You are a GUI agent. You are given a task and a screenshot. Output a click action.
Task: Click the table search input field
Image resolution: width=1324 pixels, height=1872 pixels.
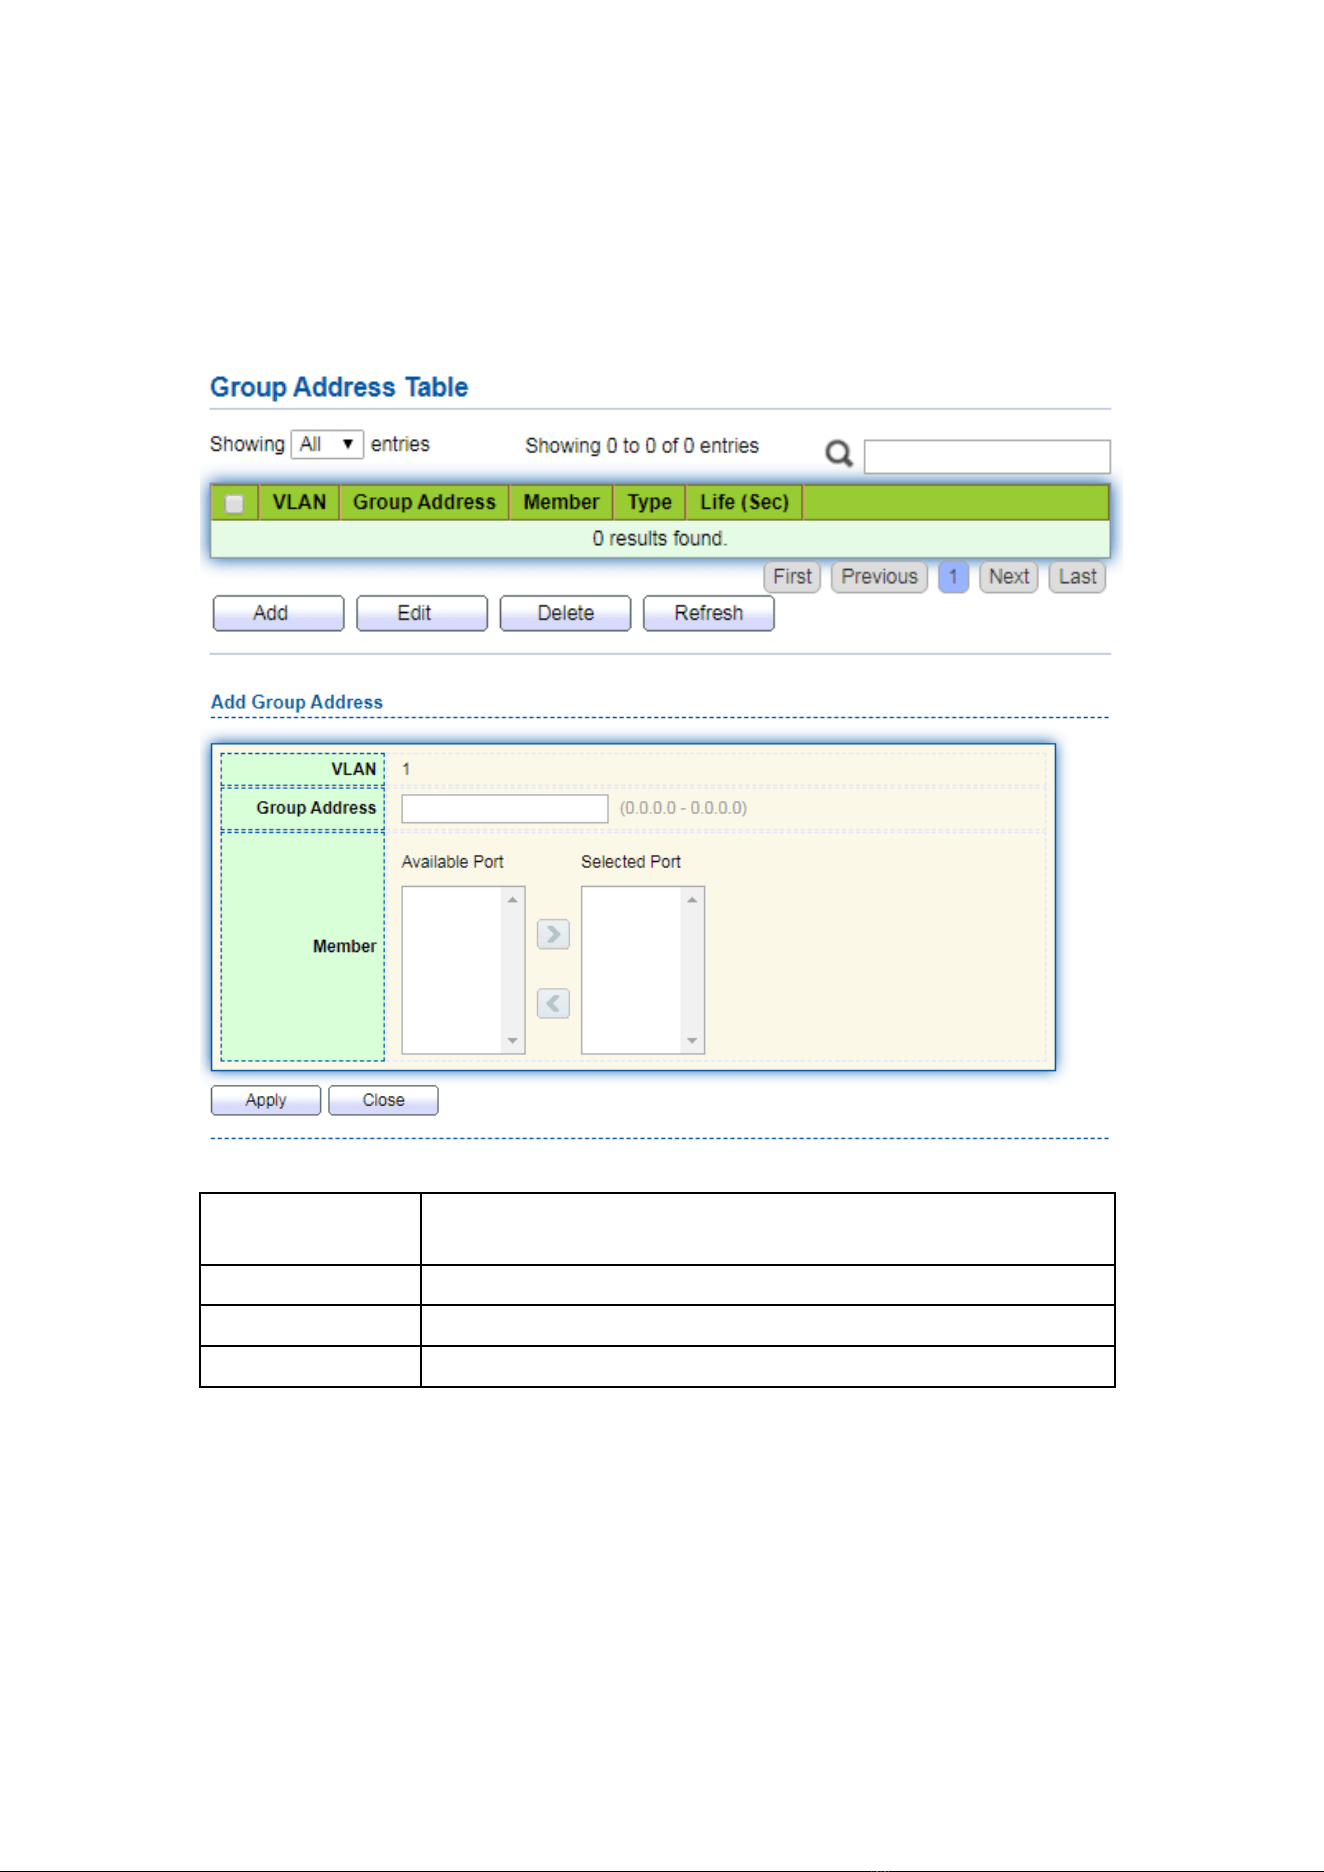pyautogui.click(x=987, y=456)
